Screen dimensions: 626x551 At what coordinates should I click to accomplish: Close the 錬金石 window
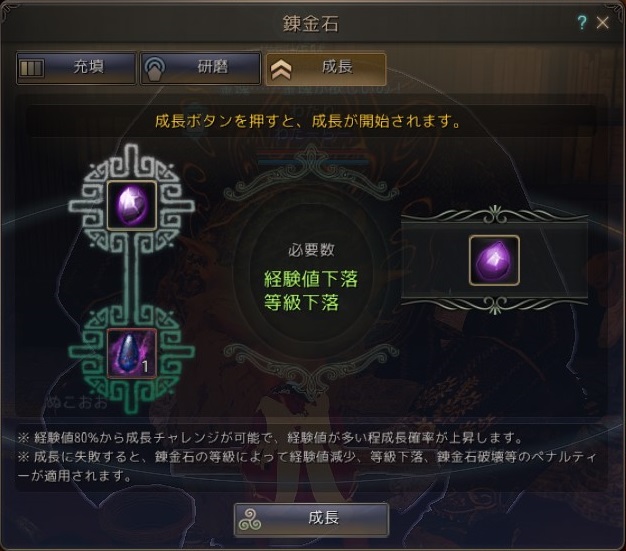coord(602,23)
